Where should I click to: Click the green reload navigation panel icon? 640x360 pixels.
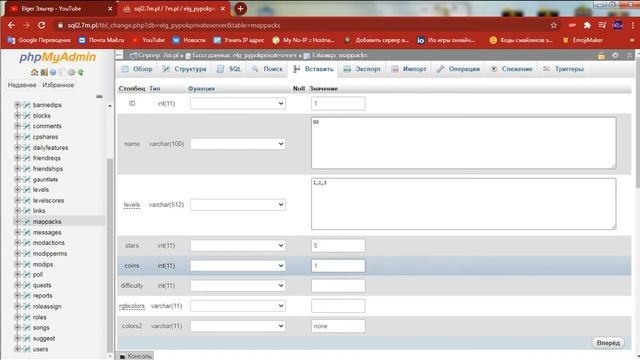click(x=81, y=72)
